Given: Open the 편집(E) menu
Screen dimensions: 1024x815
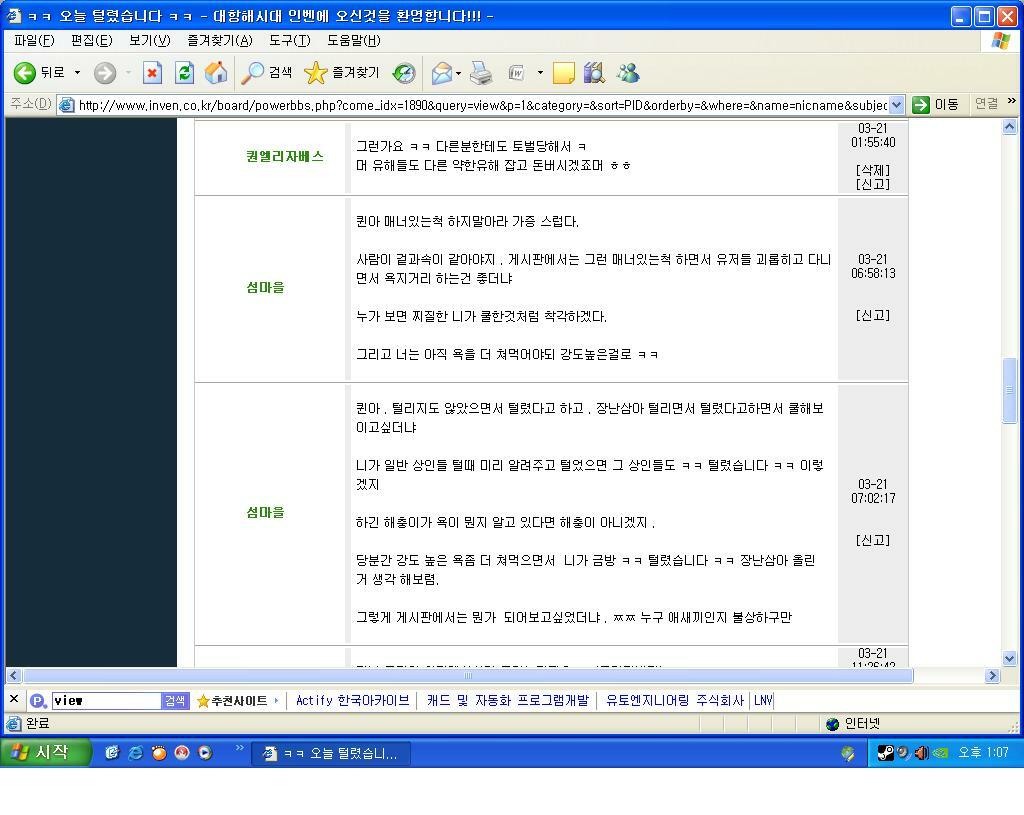Looking at the screenshot, I should (x=91, y=40).
